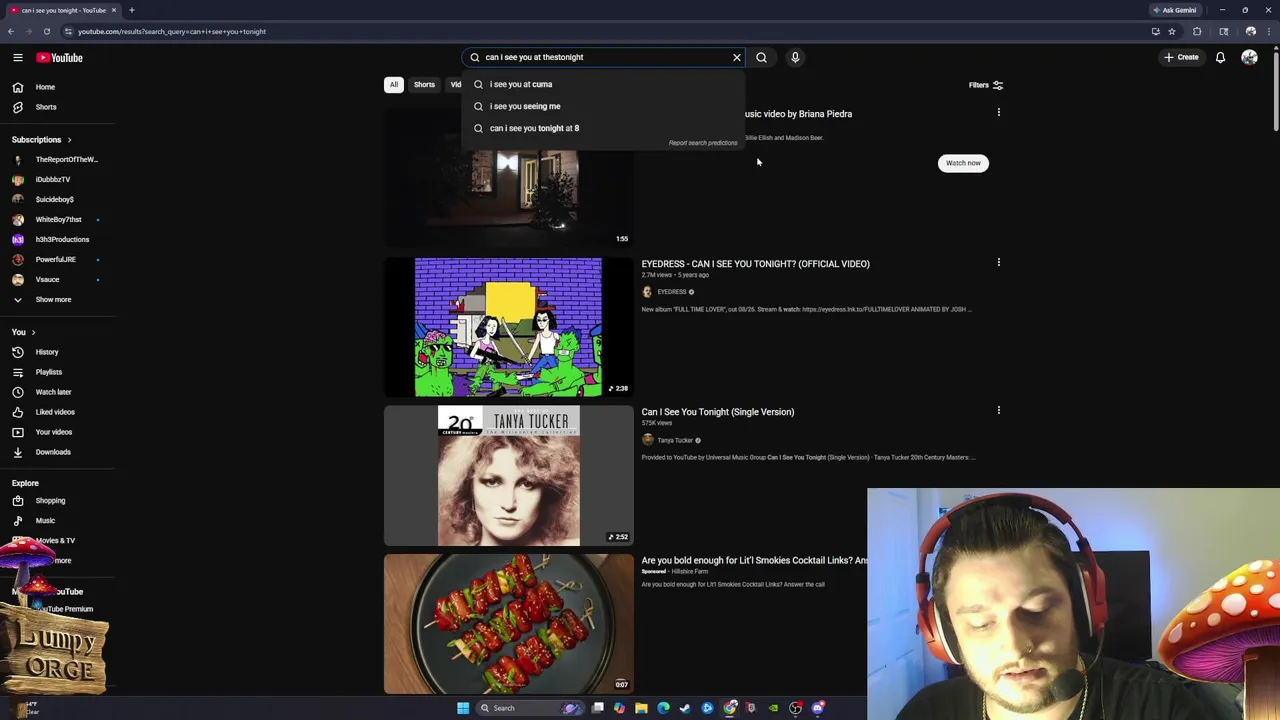The height and width of the screenshot is (720, 1280).
Task: Clear the search box text with X
Action: (737, 57)
